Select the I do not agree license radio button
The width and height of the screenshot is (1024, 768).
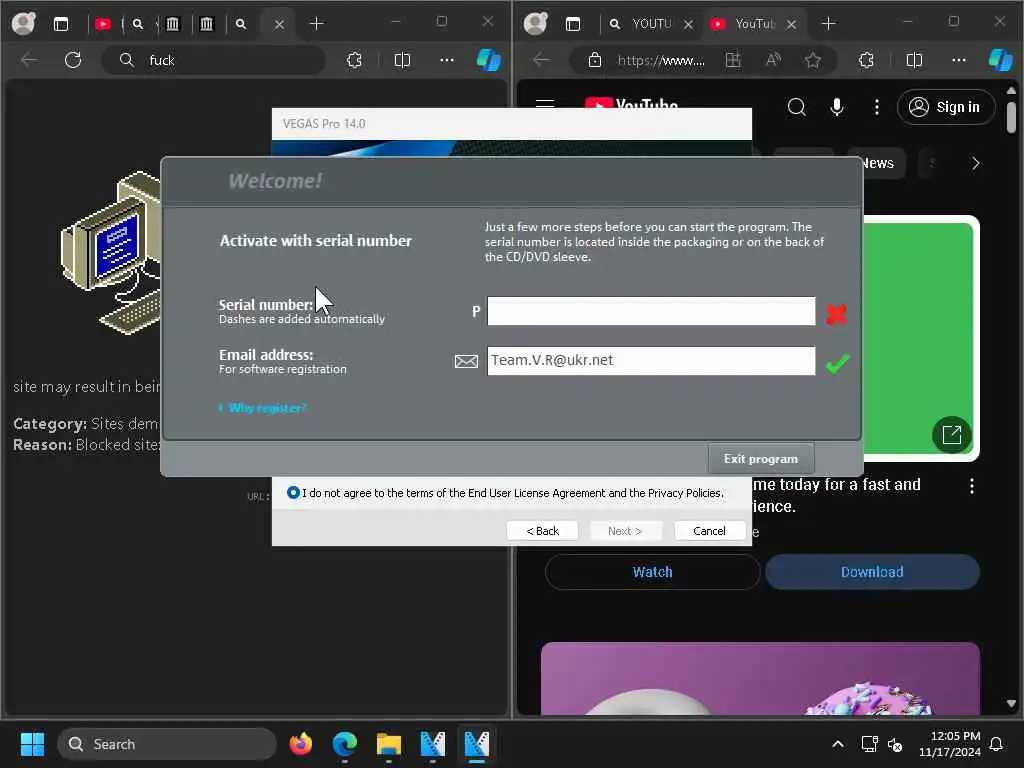click(x=293, y=492)
